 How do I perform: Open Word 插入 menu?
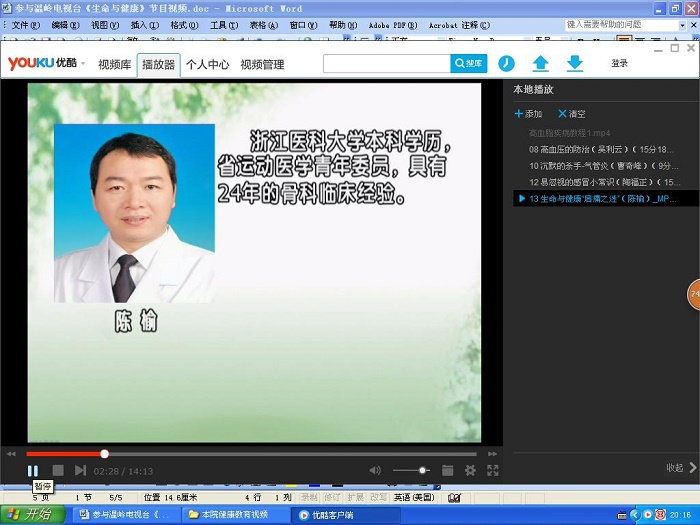(x=144, y=25)
